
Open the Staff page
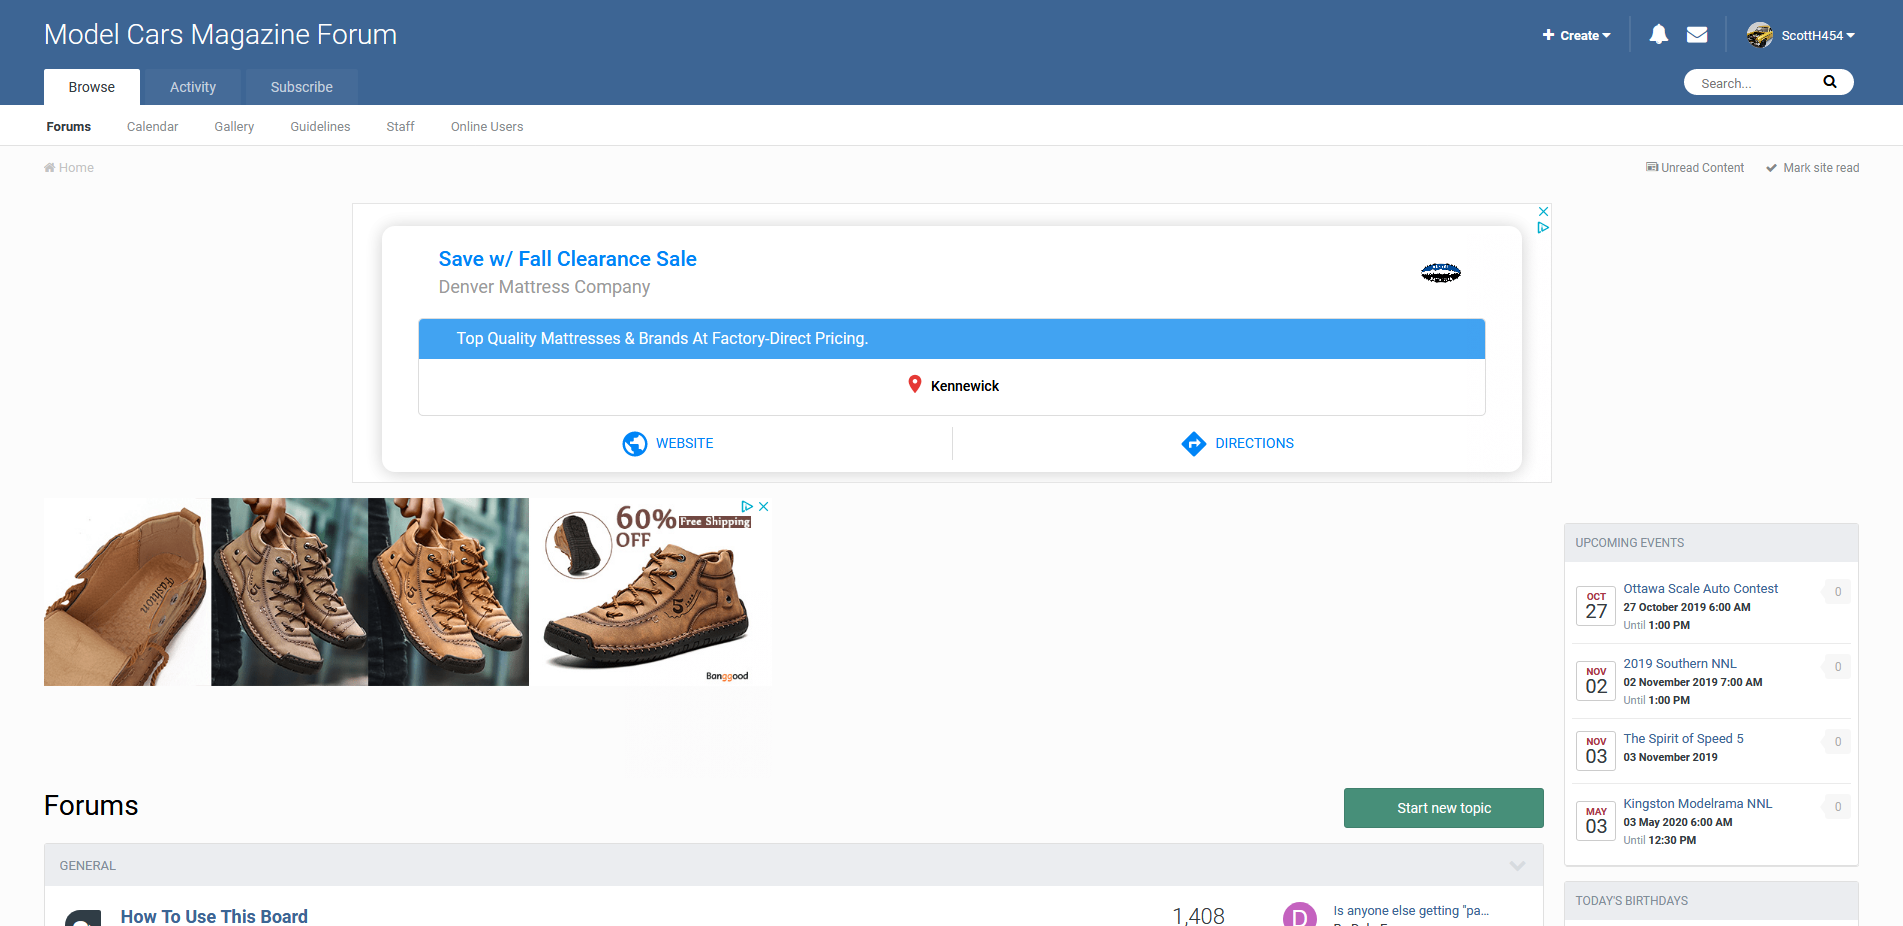(400, 127)
